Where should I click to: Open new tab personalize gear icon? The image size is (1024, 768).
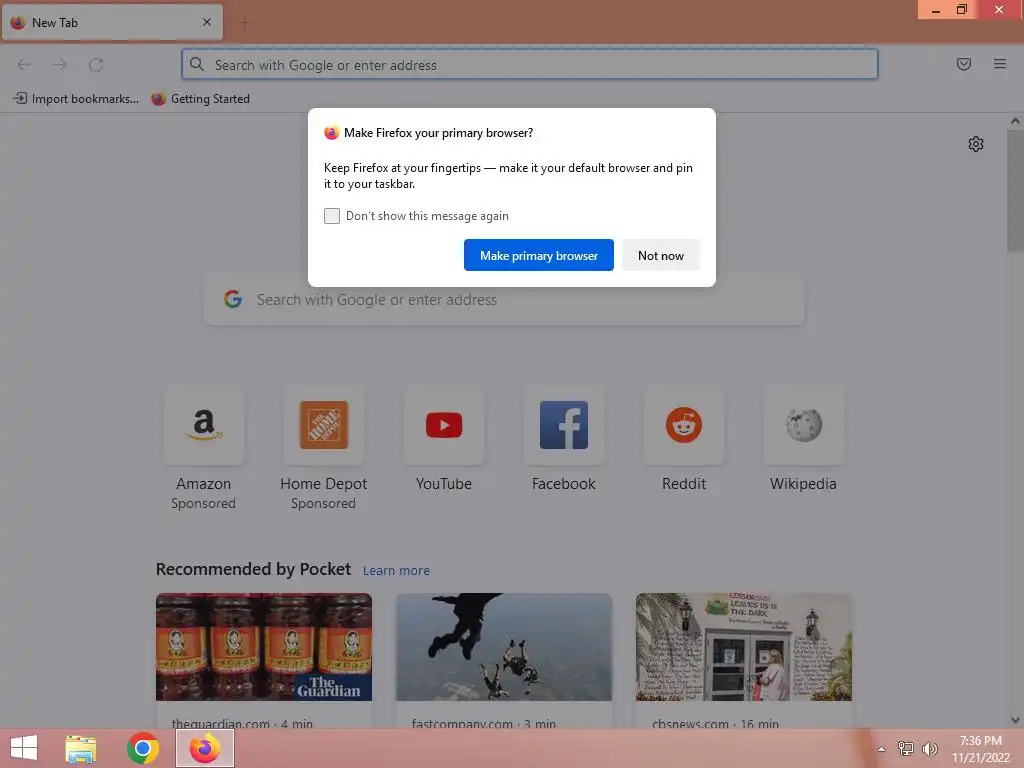(x=976, y=144)
